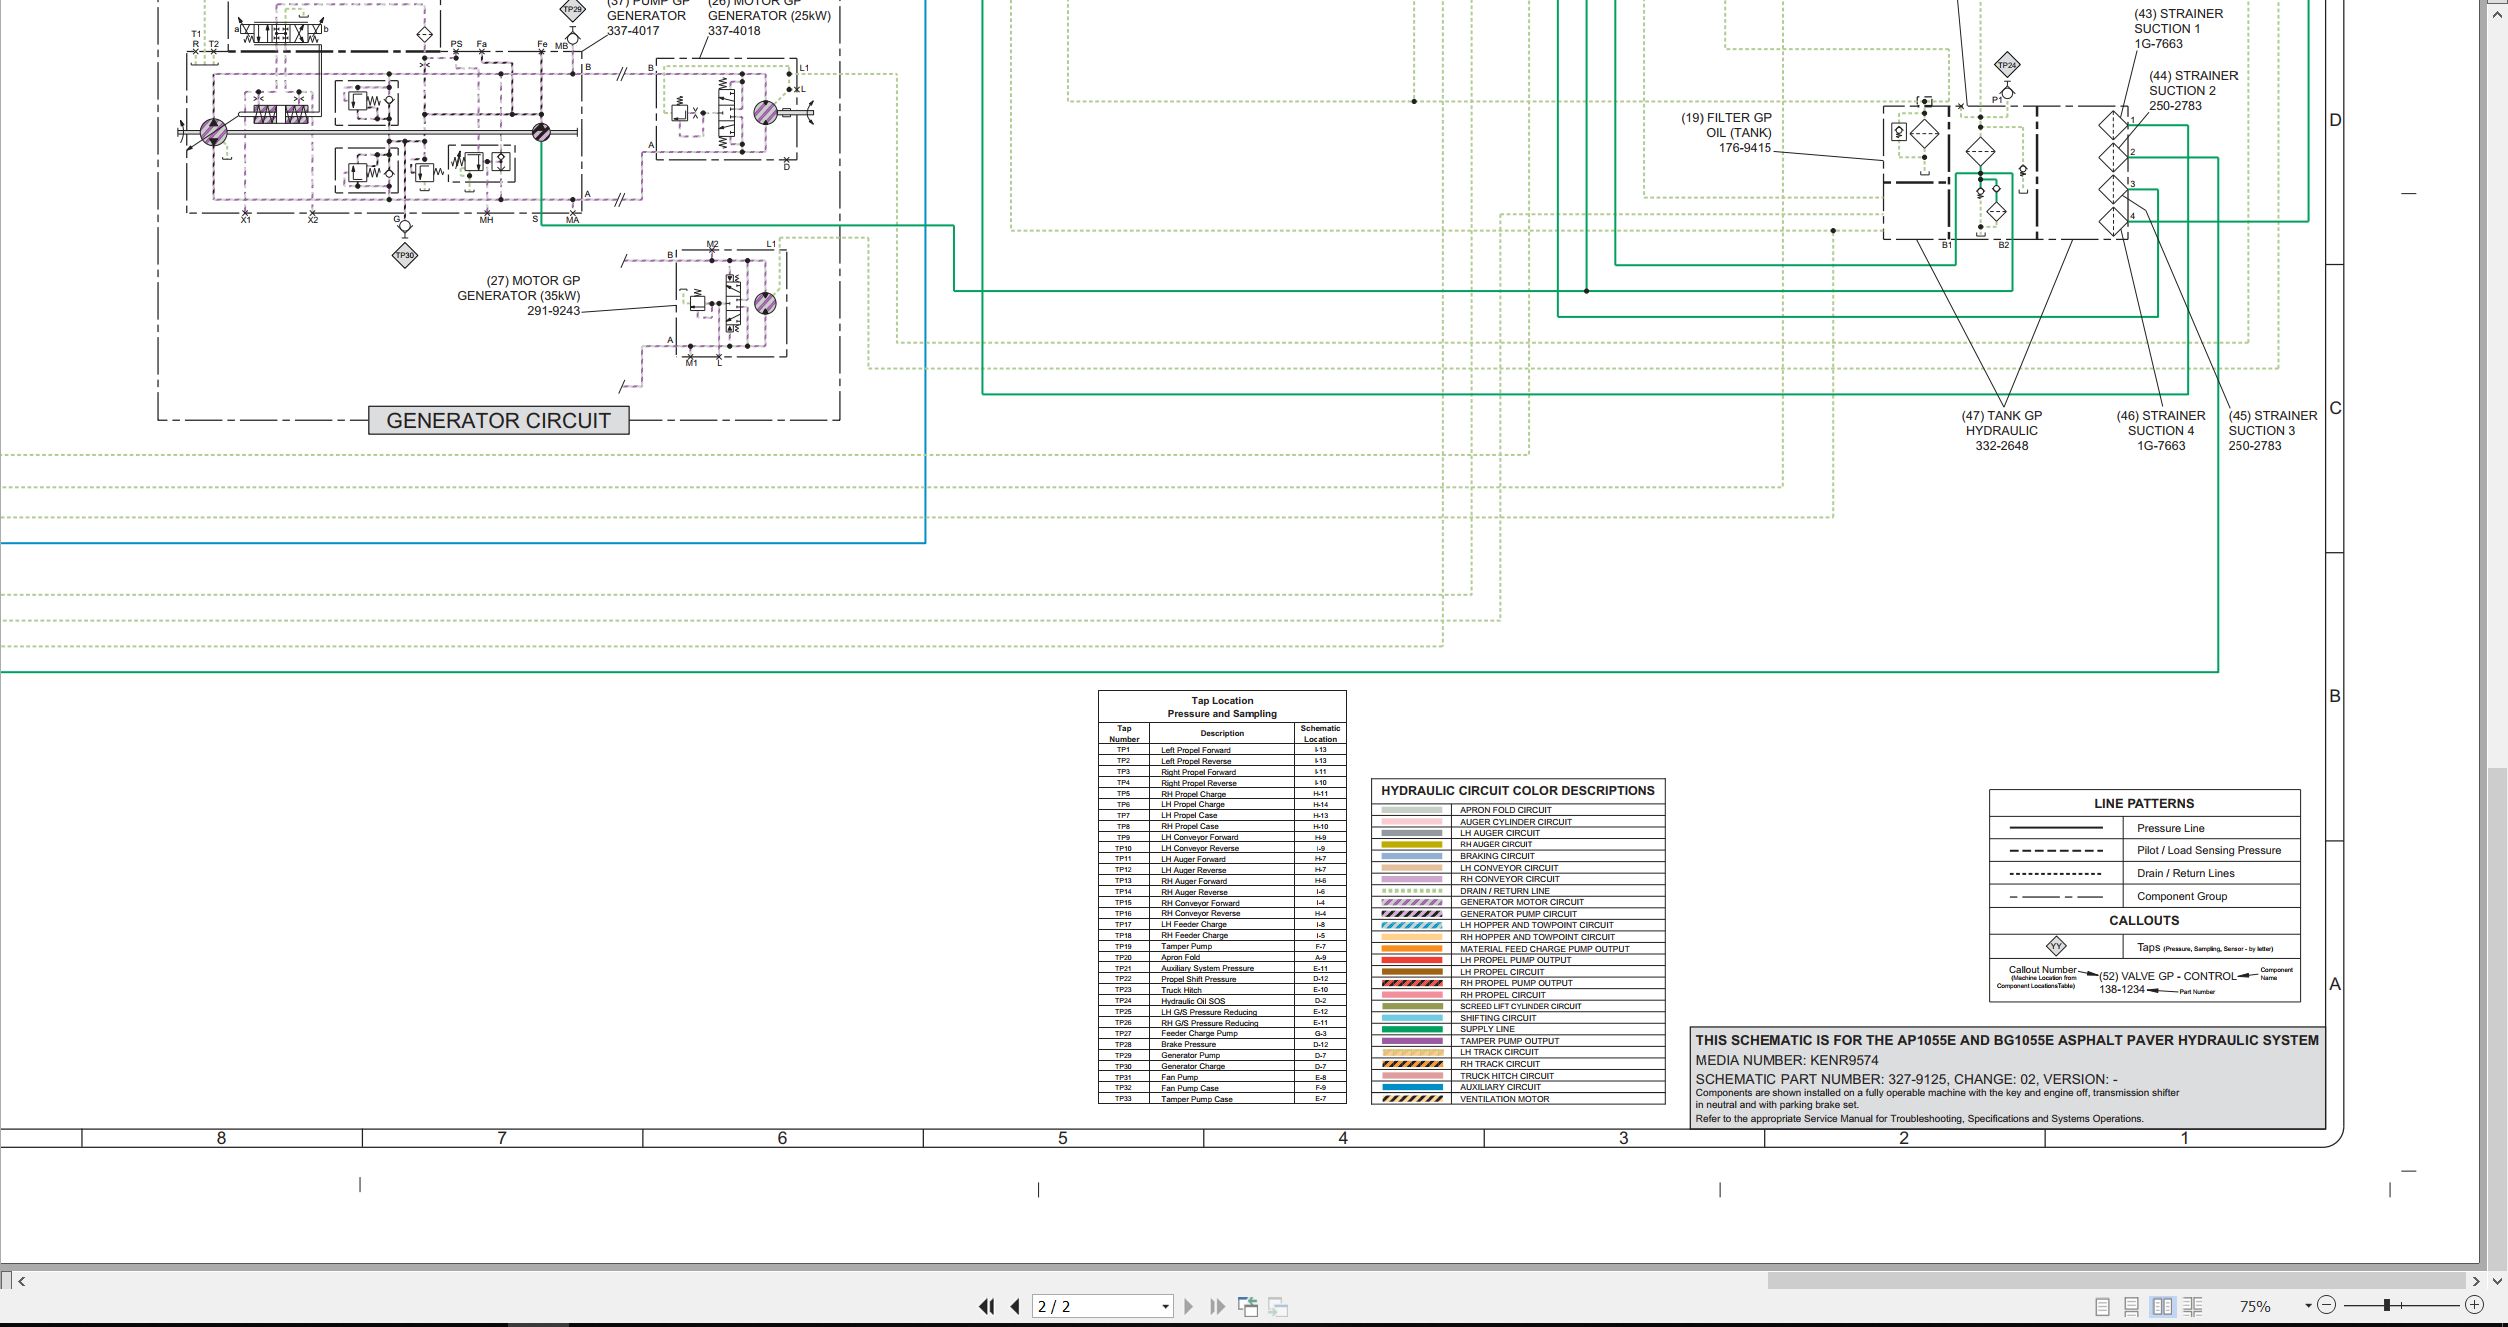2508x1327 pixels.
Task: Click the Tap Location table title
Action: pyautogui.click(x=1222, y=707)
